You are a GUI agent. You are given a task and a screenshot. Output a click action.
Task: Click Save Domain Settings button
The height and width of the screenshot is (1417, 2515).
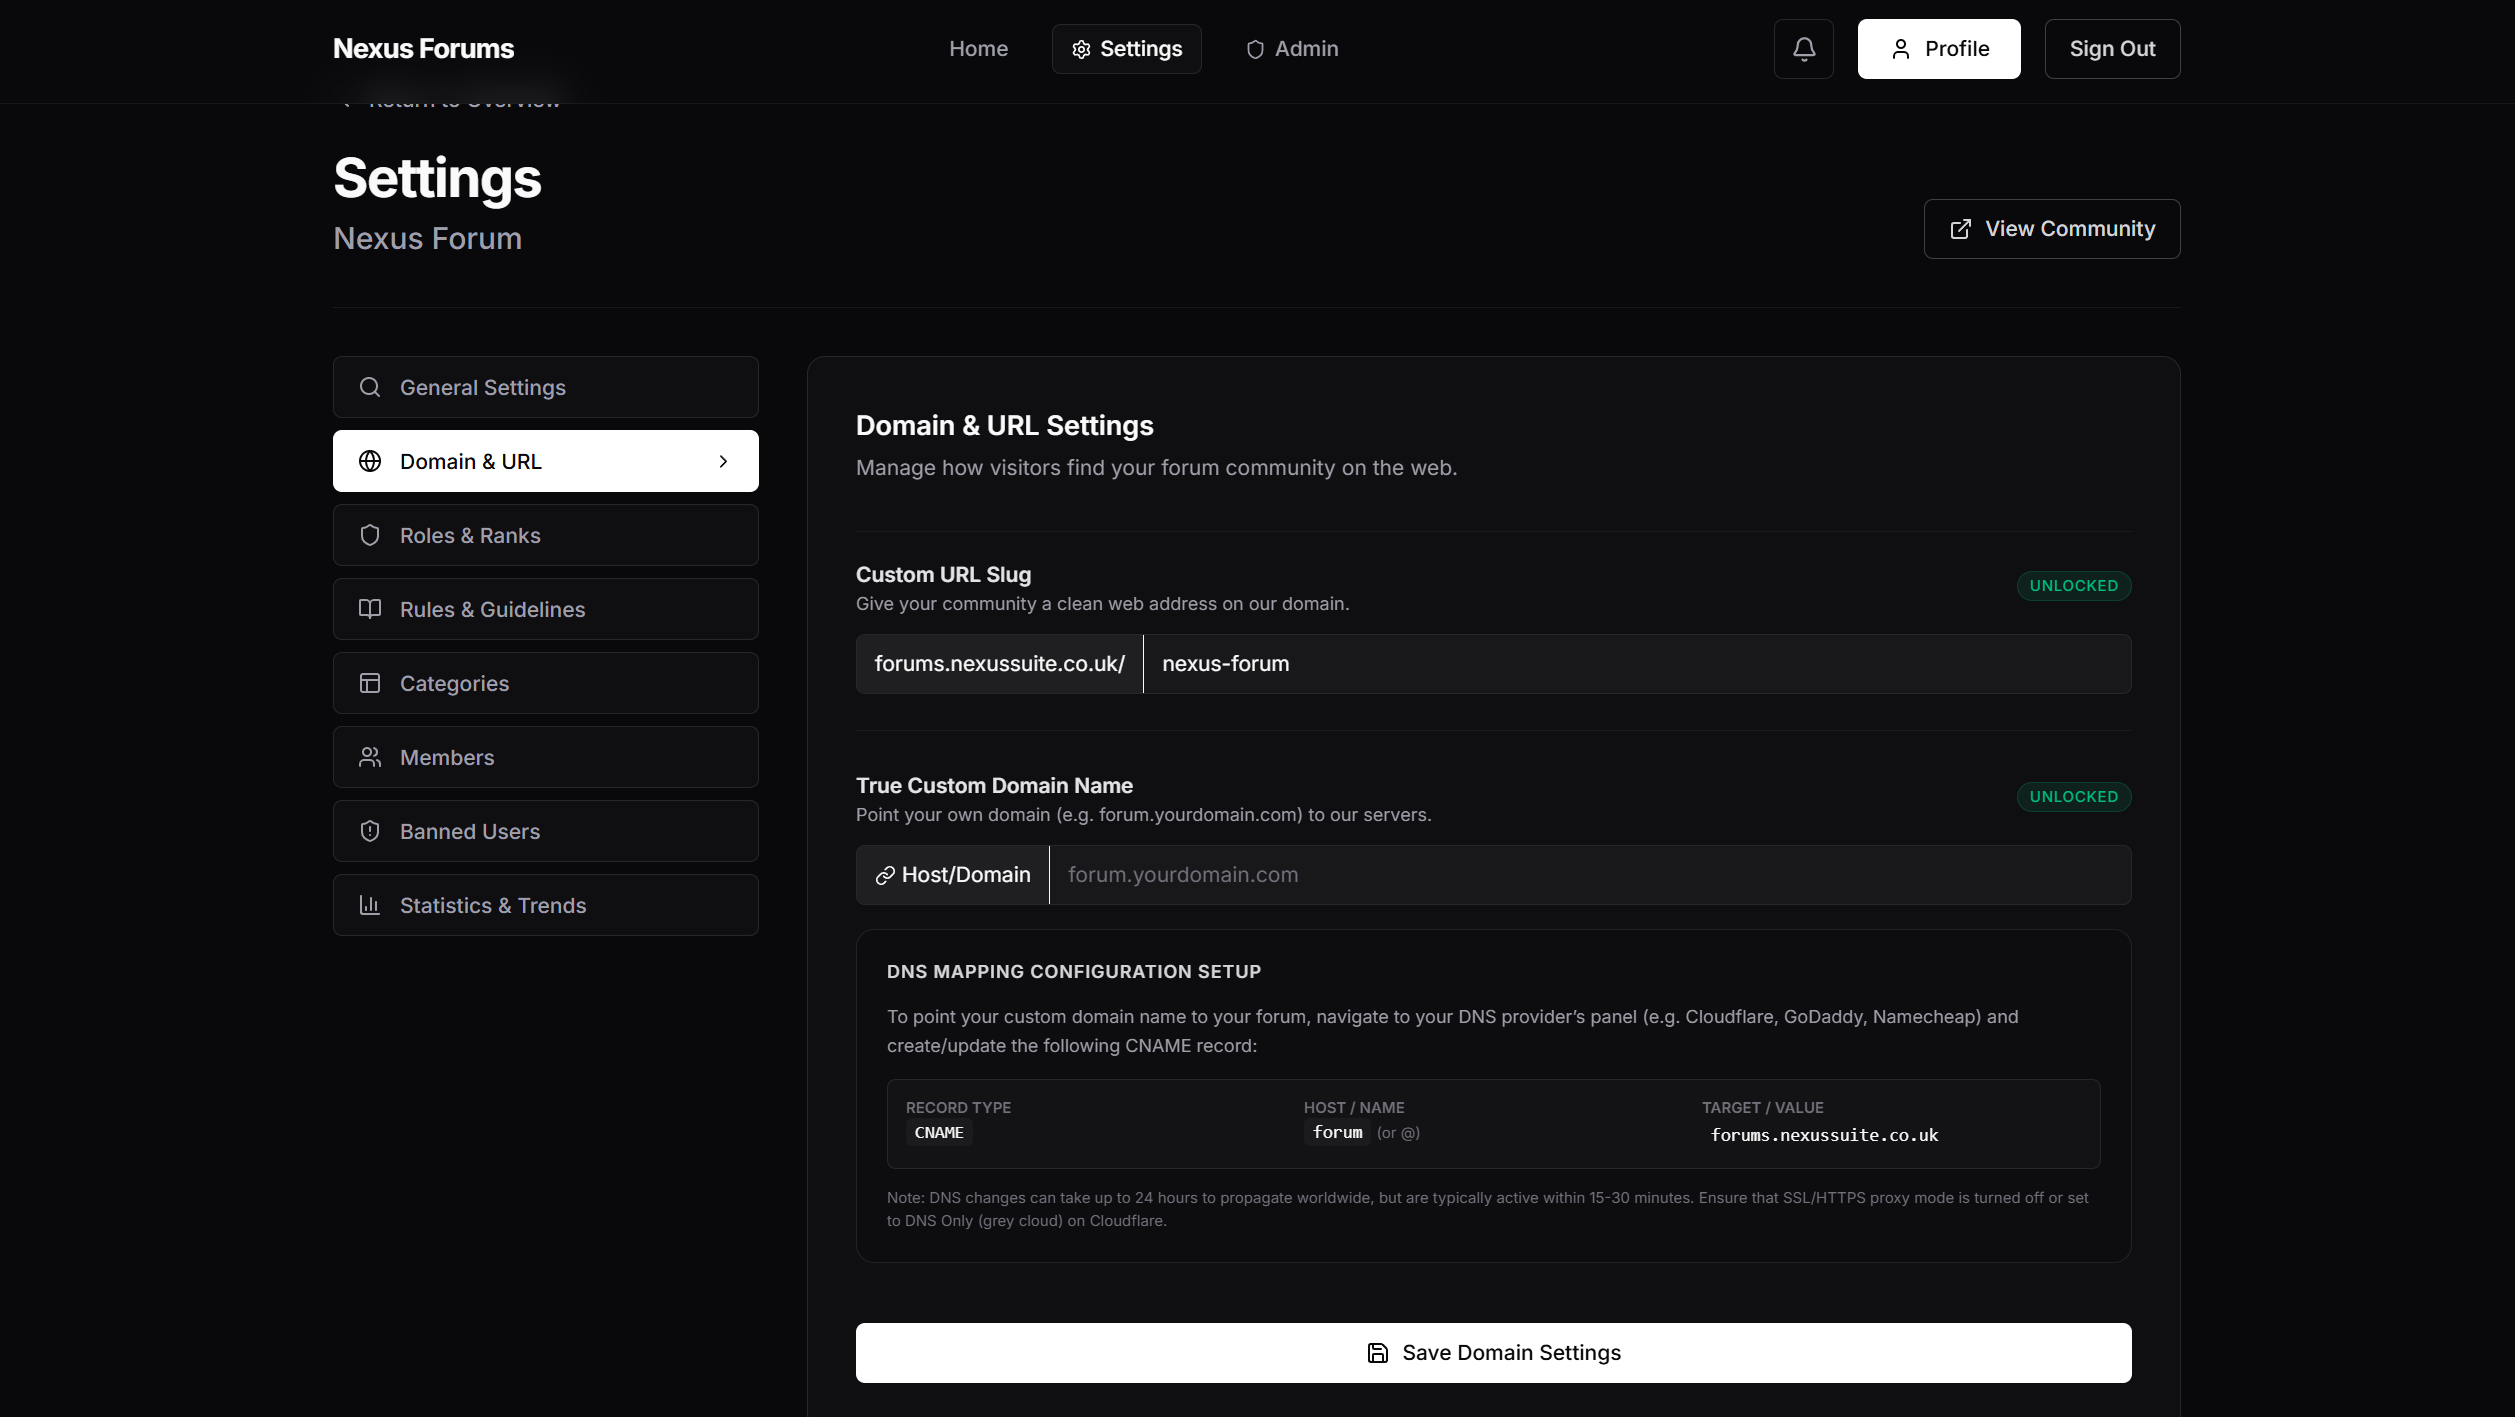click(x=1493, y=1353)
